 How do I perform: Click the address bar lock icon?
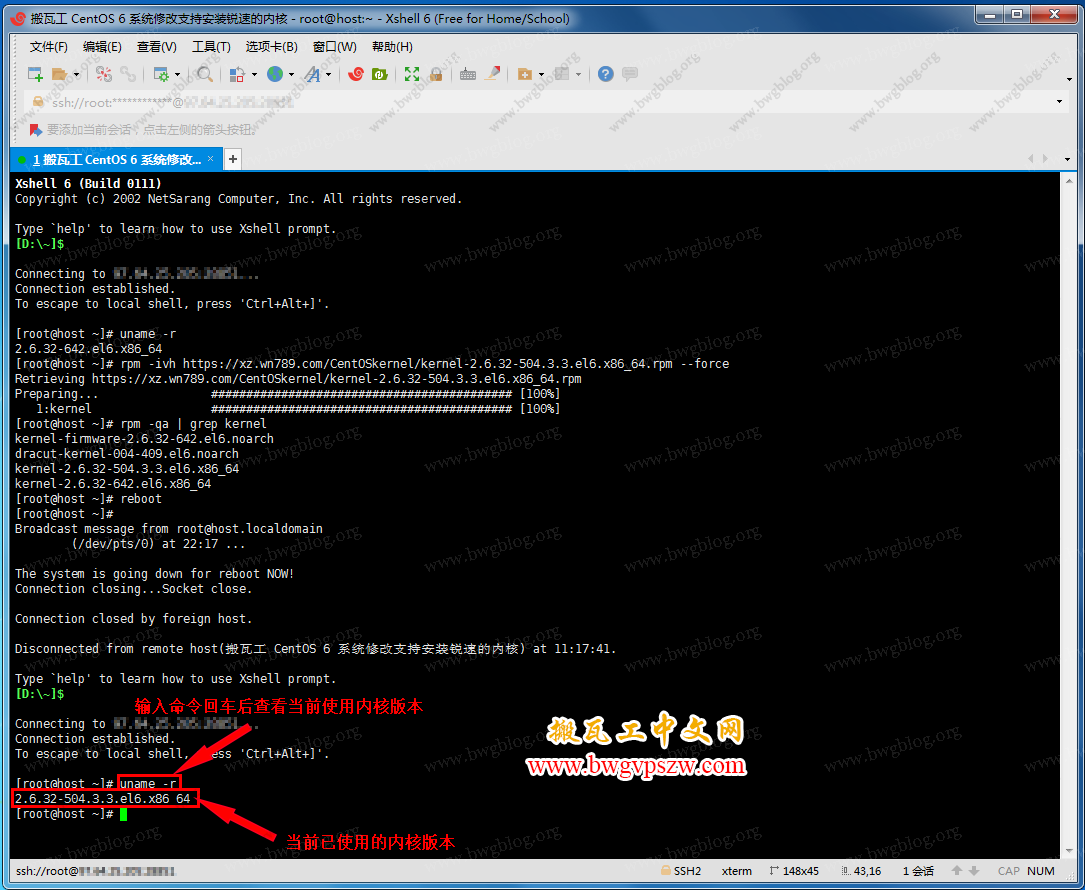39,102
